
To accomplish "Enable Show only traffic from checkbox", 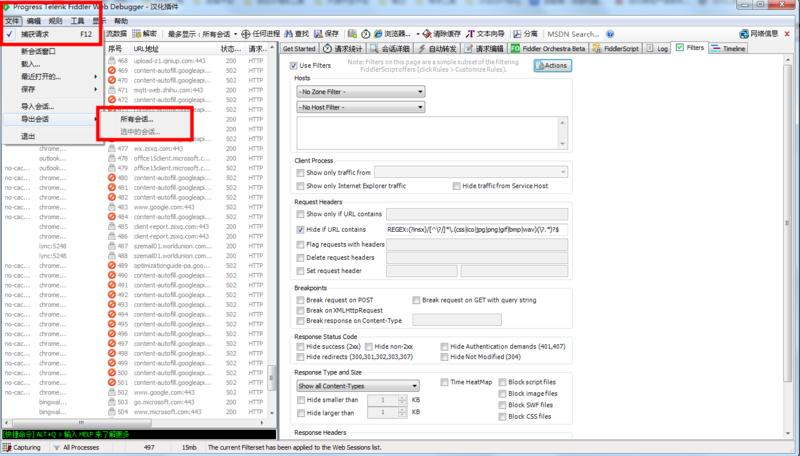I will pos(301,173).
